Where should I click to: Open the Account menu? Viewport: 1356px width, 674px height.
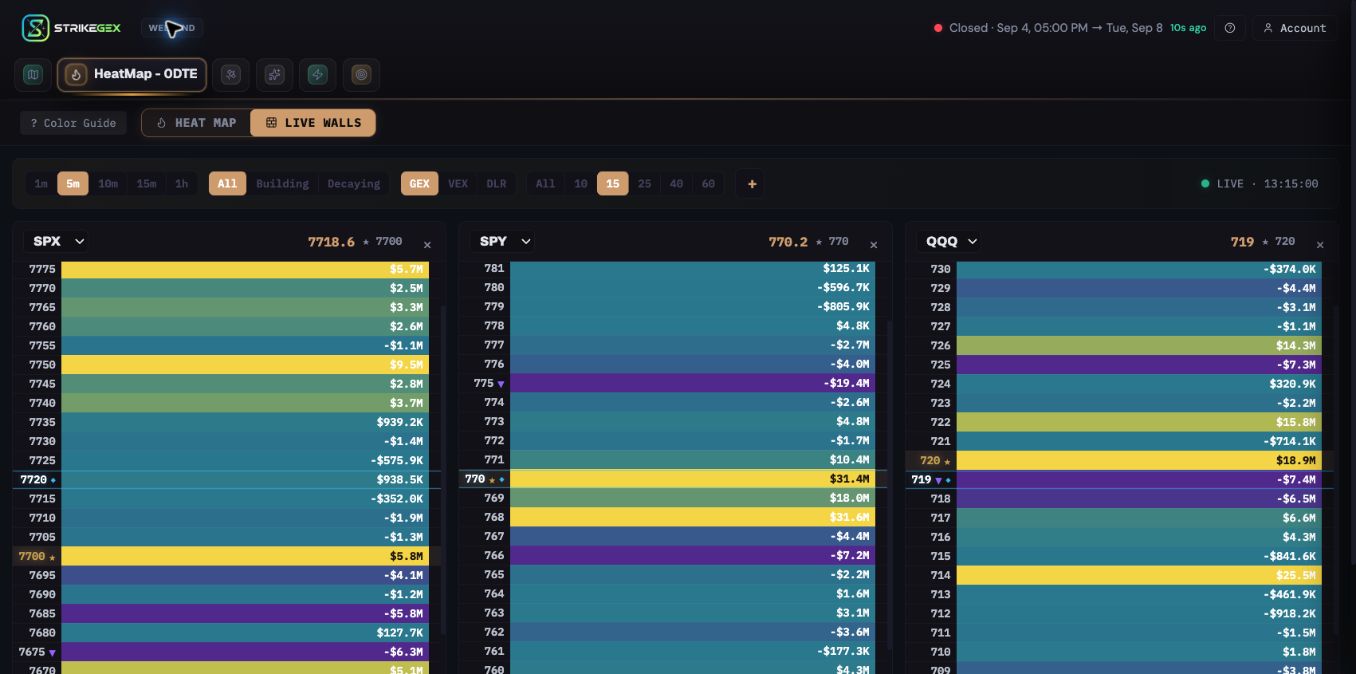point(1295,28)
